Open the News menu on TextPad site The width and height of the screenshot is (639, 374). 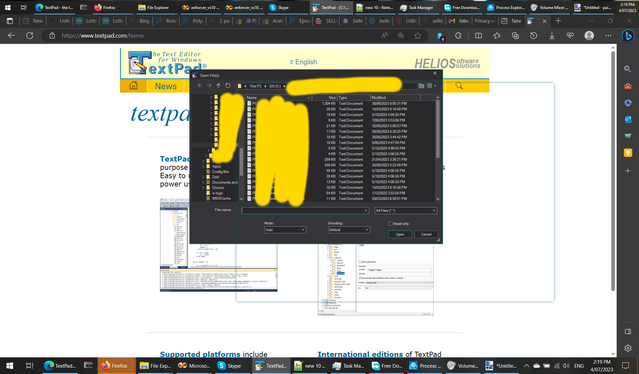click(x=165, y=86)
